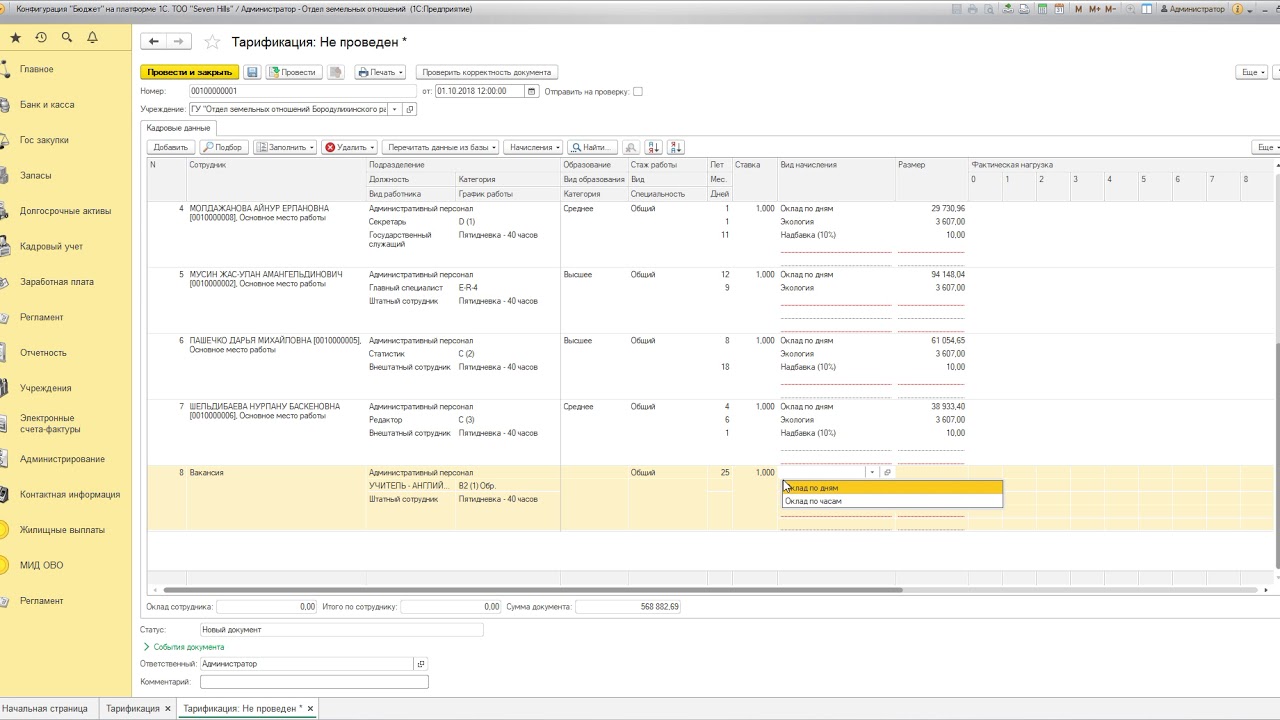Screen dimensions: 1280x720
Task: Open the Учреждение record with the open-form icon
Action: point(411,109)
